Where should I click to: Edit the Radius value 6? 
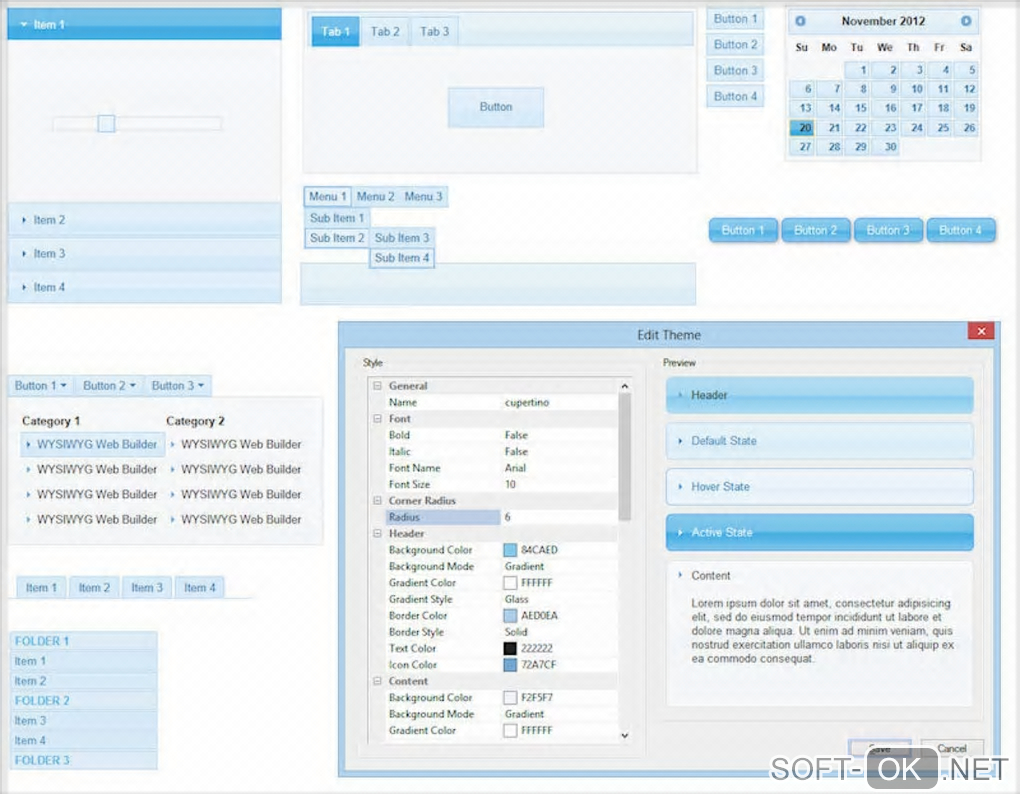pos(558,517)
